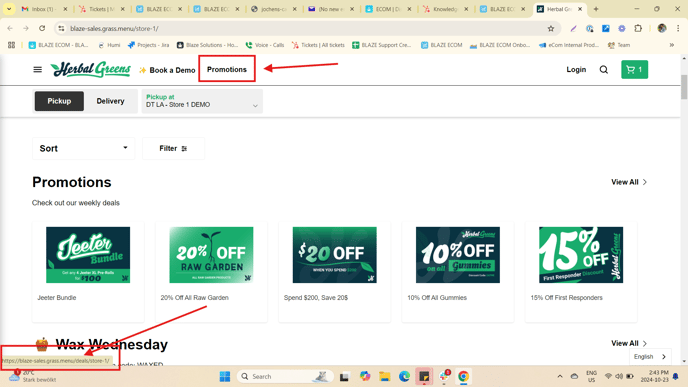Open Chrome three-dot menu

[678, 29]
